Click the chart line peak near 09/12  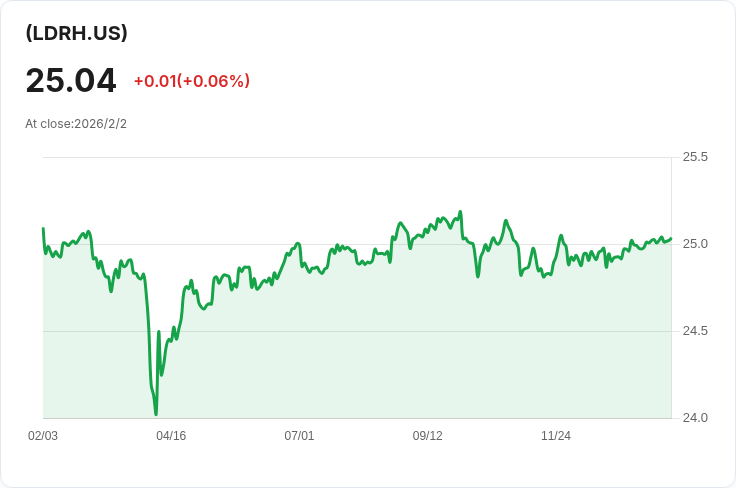click(x=460, y=212)
